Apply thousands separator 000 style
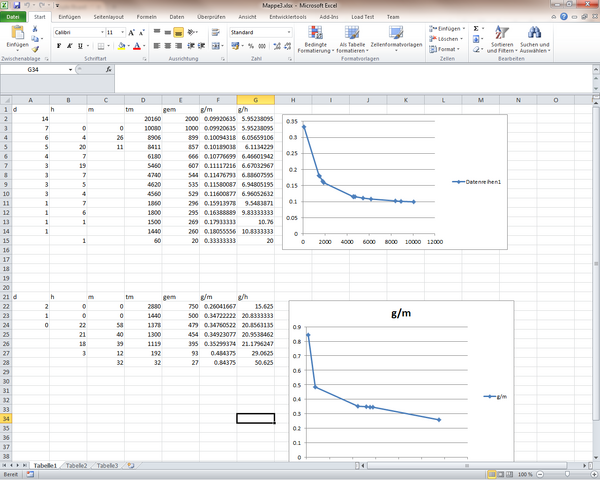600x480 pixels. coord(262,46)
